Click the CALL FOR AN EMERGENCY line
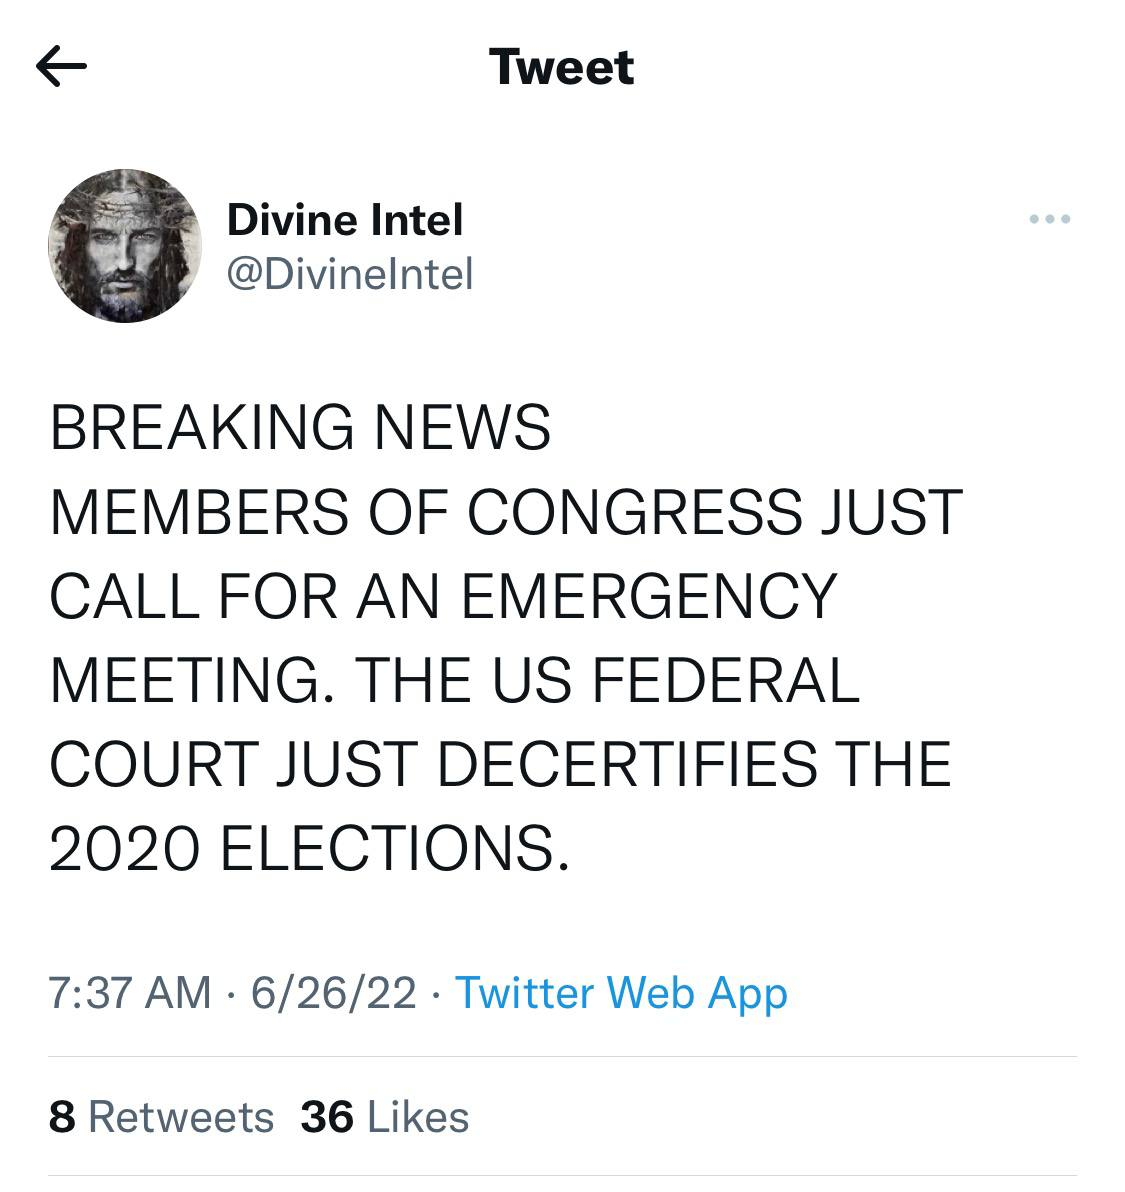The image size is (1125, 1192). click(442, 596)
